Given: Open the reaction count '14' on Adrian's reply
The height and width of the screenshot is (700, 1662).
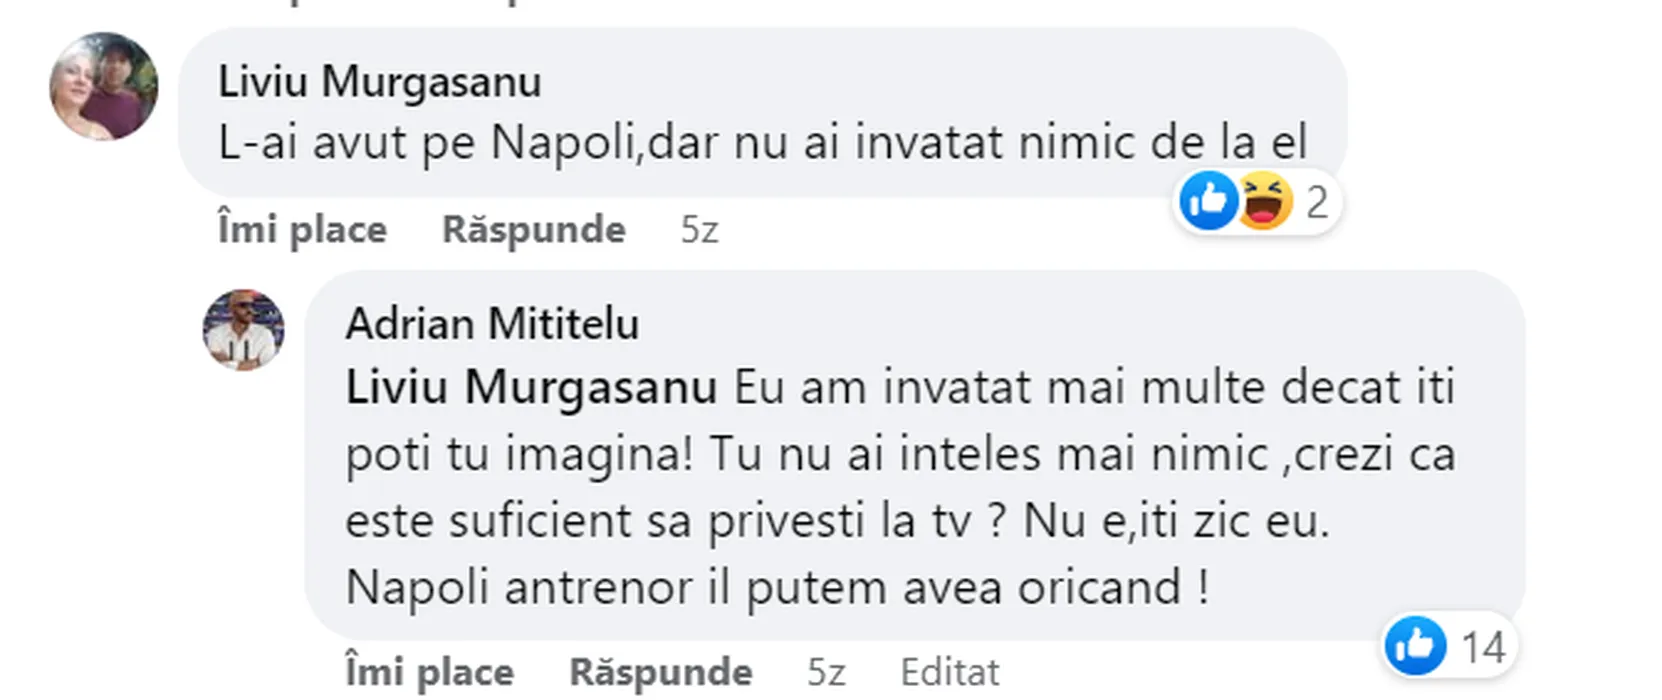Looking at the screenshot, I should coord(1483,648).
